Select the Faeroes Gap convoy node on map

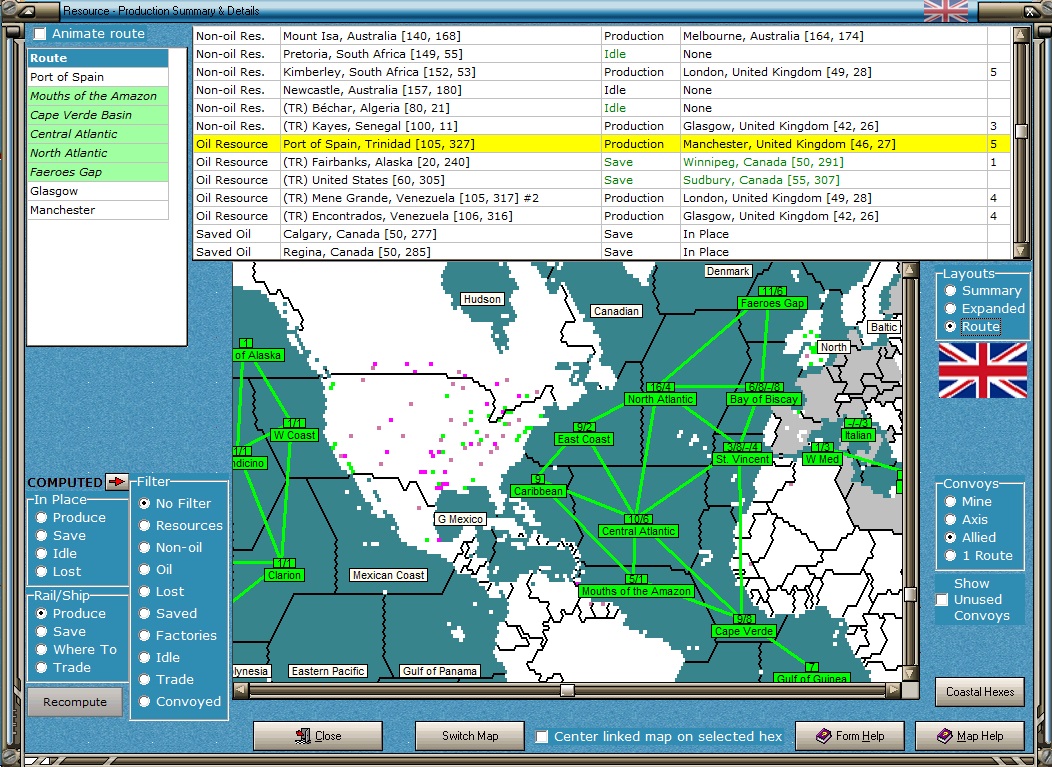pyautogui.click(x=771, y=303)
